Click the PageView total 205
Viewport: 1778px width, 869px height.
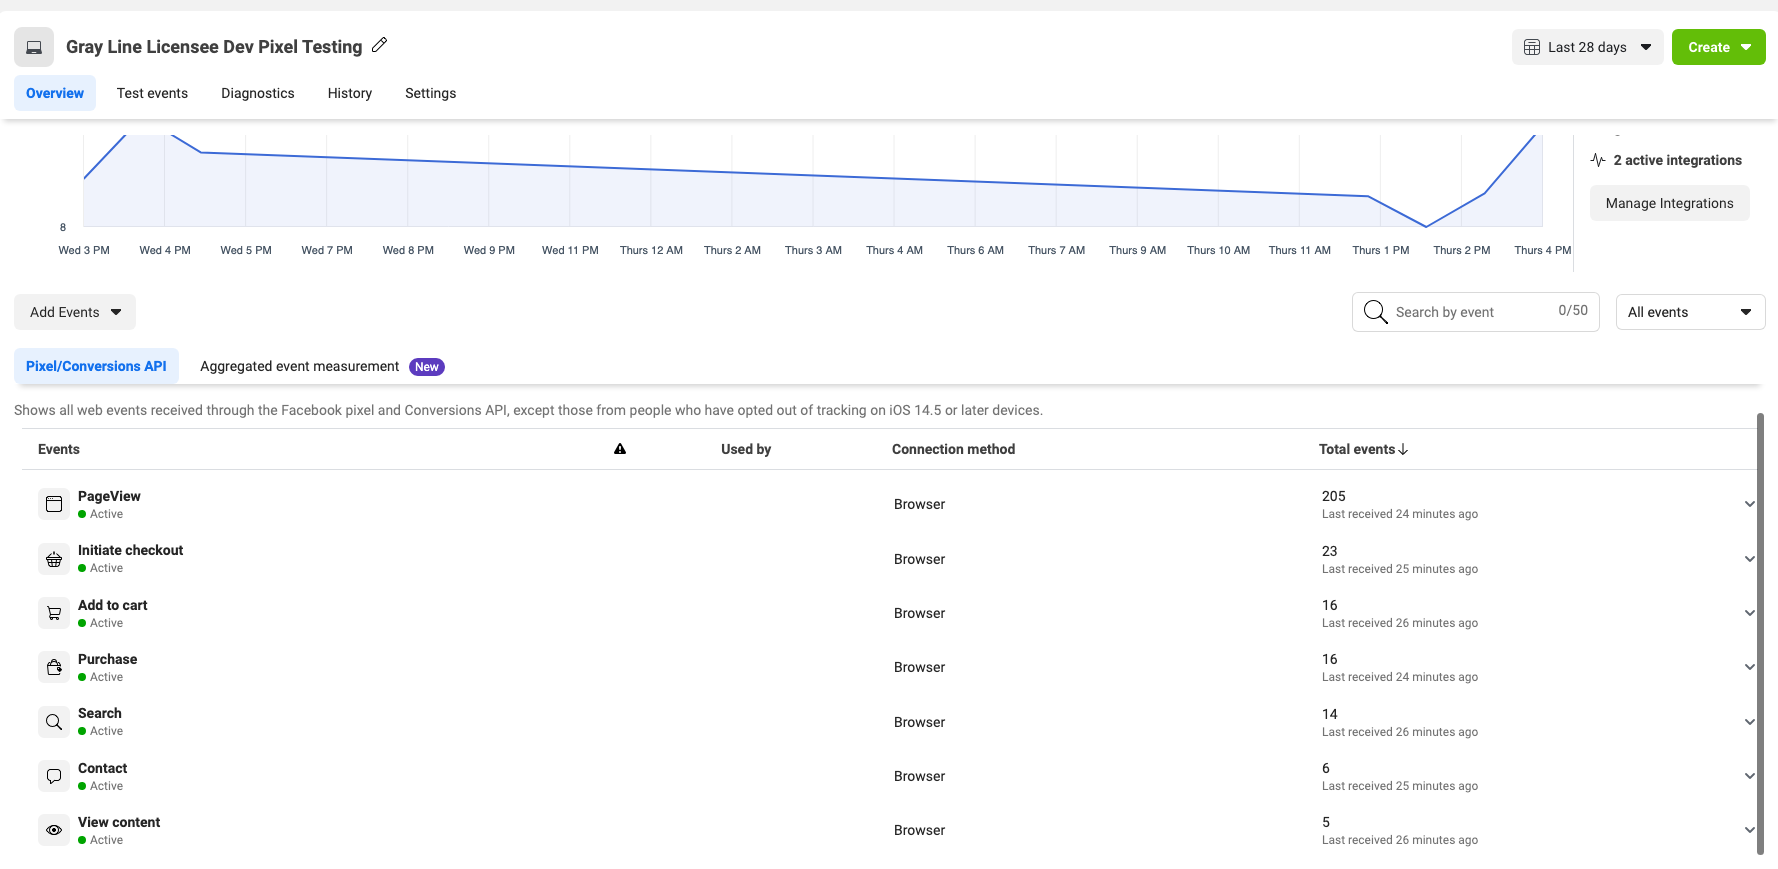point(1334,496)
